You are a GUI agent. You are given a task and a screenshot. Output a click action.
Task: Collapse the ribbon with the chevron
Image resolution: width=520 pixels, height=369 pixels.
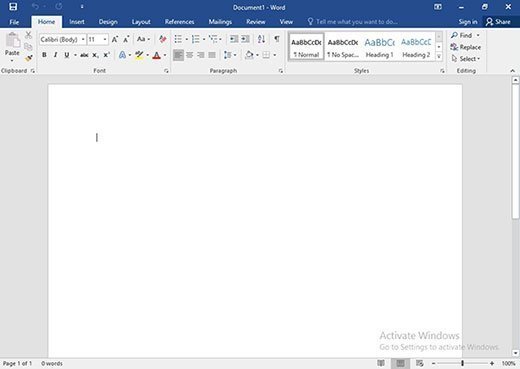(512, 71)
